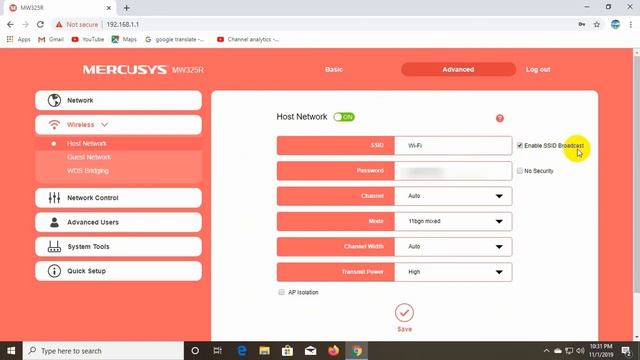640x360 pixels.
Task: Click the Not secure warning icon
Action: click(x=59, y=24)
